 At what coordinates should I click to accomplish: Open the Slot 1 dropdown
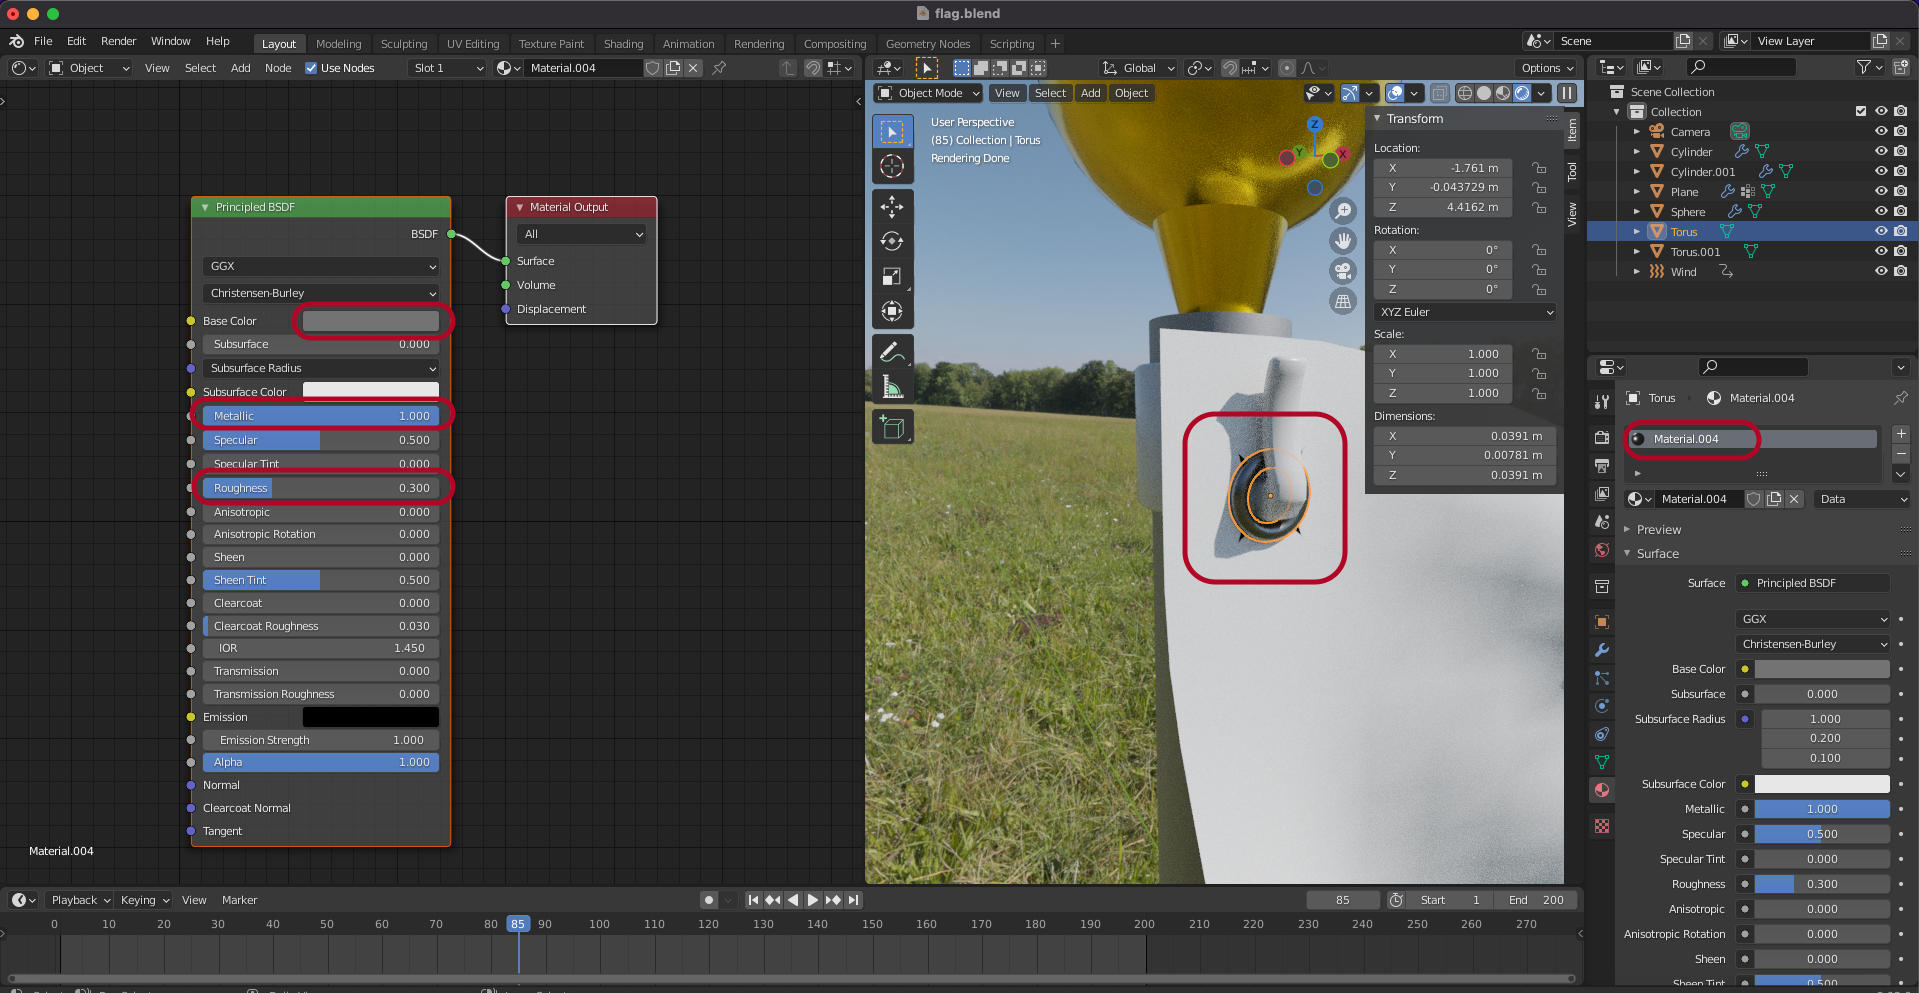click(447, 68)
